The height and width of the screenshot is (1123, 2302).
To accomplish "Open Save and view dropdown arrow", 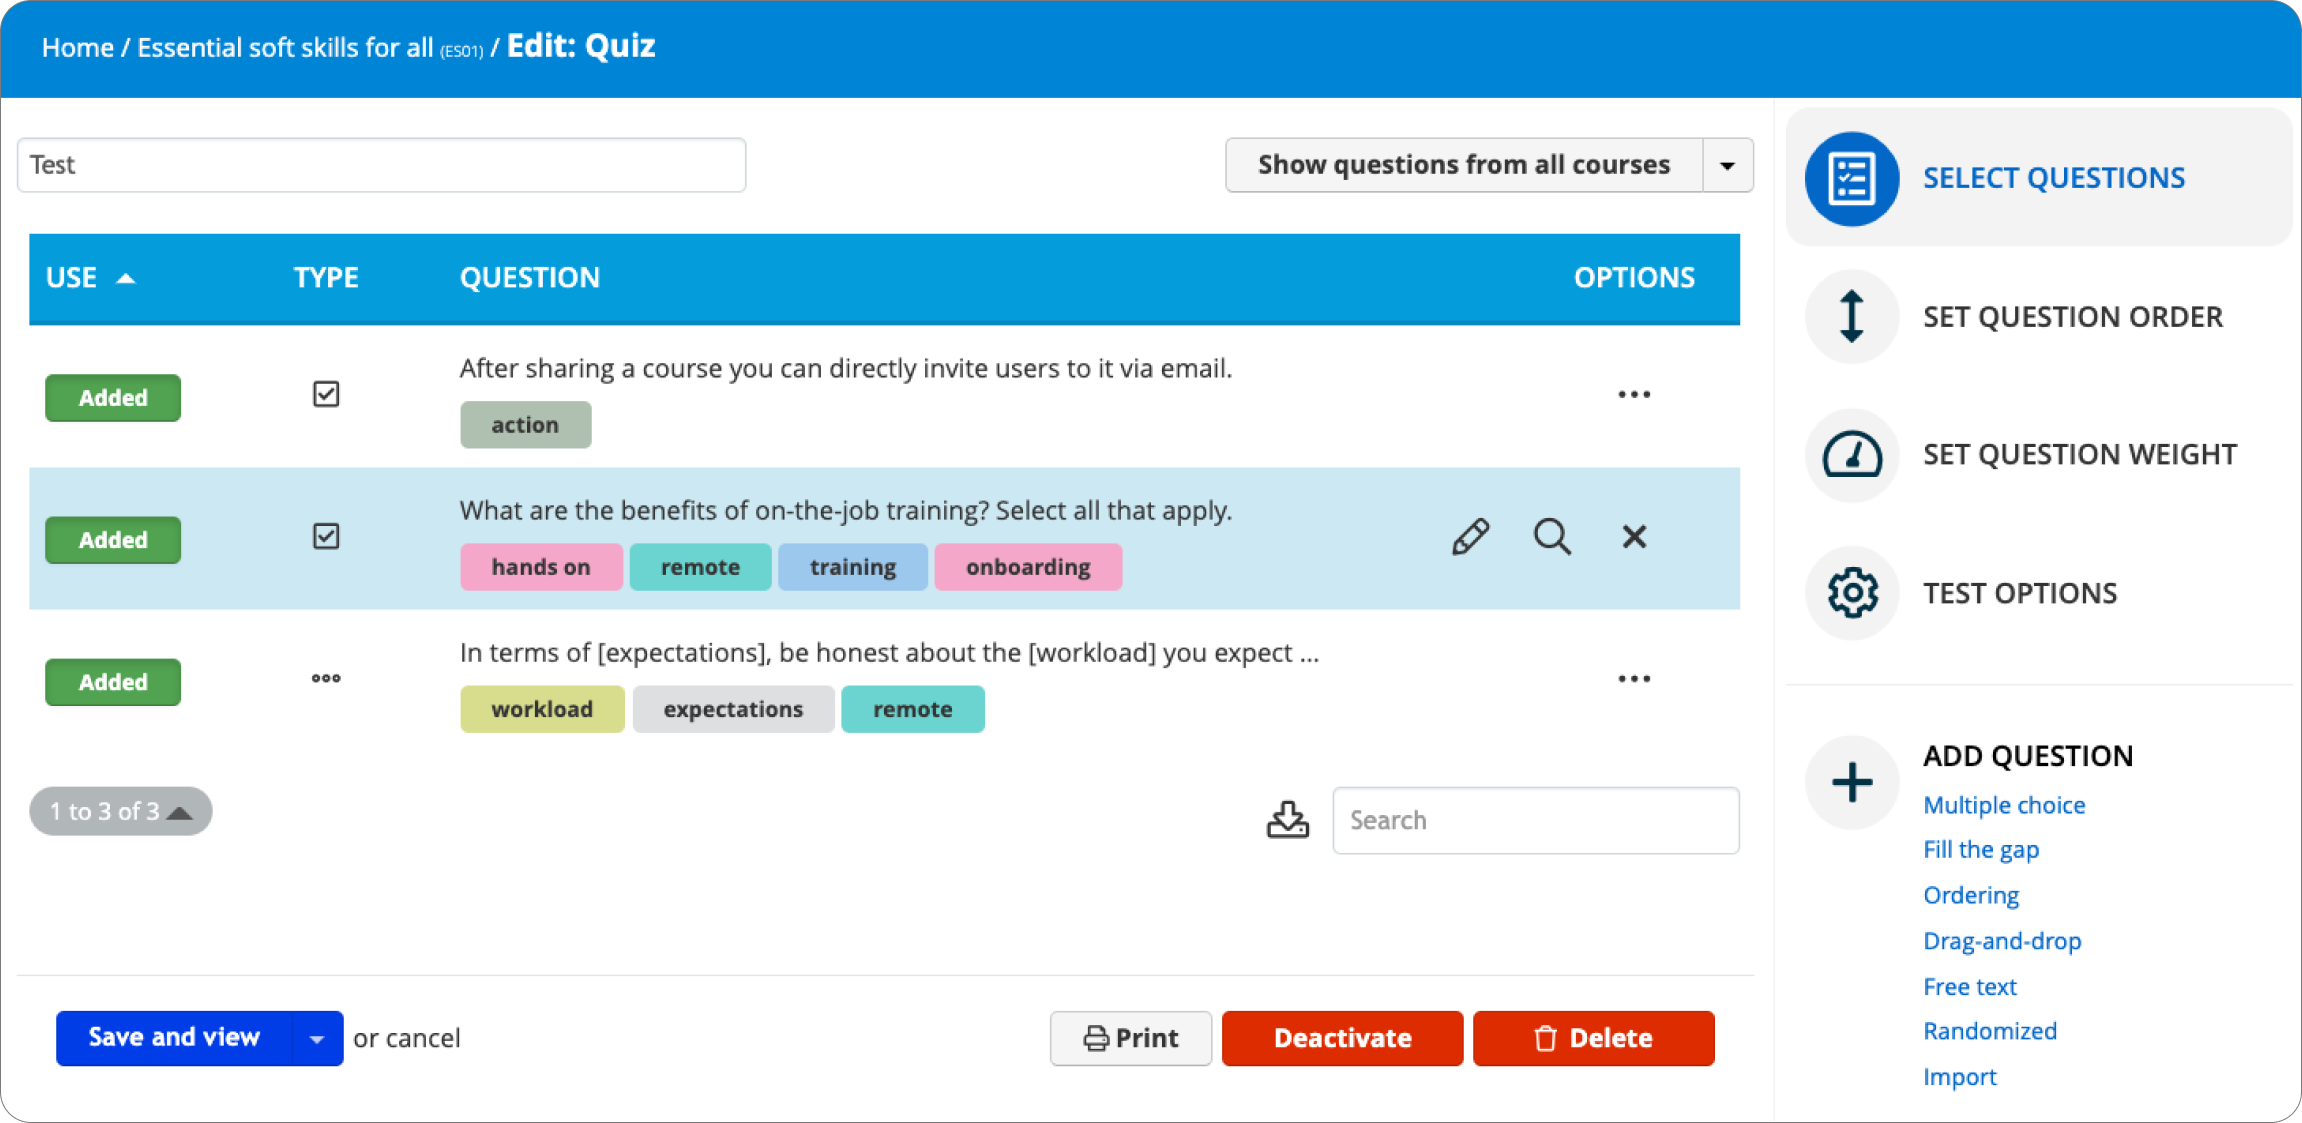I will point(317,1039).
